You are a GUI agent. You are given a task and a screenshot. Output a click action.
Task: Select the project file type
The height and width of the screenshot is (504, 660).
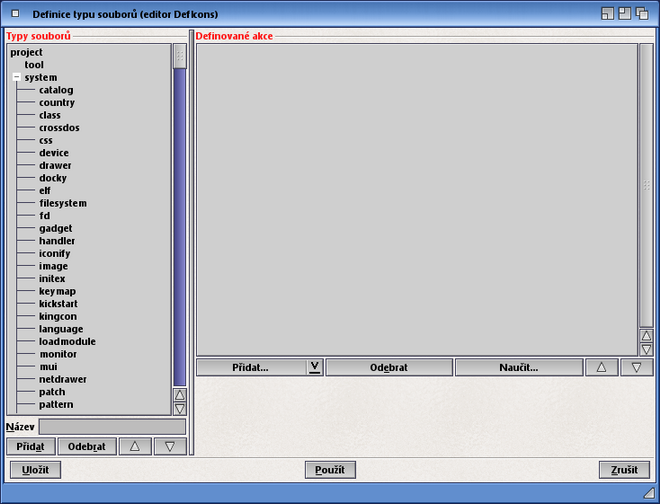click(27, 52)
